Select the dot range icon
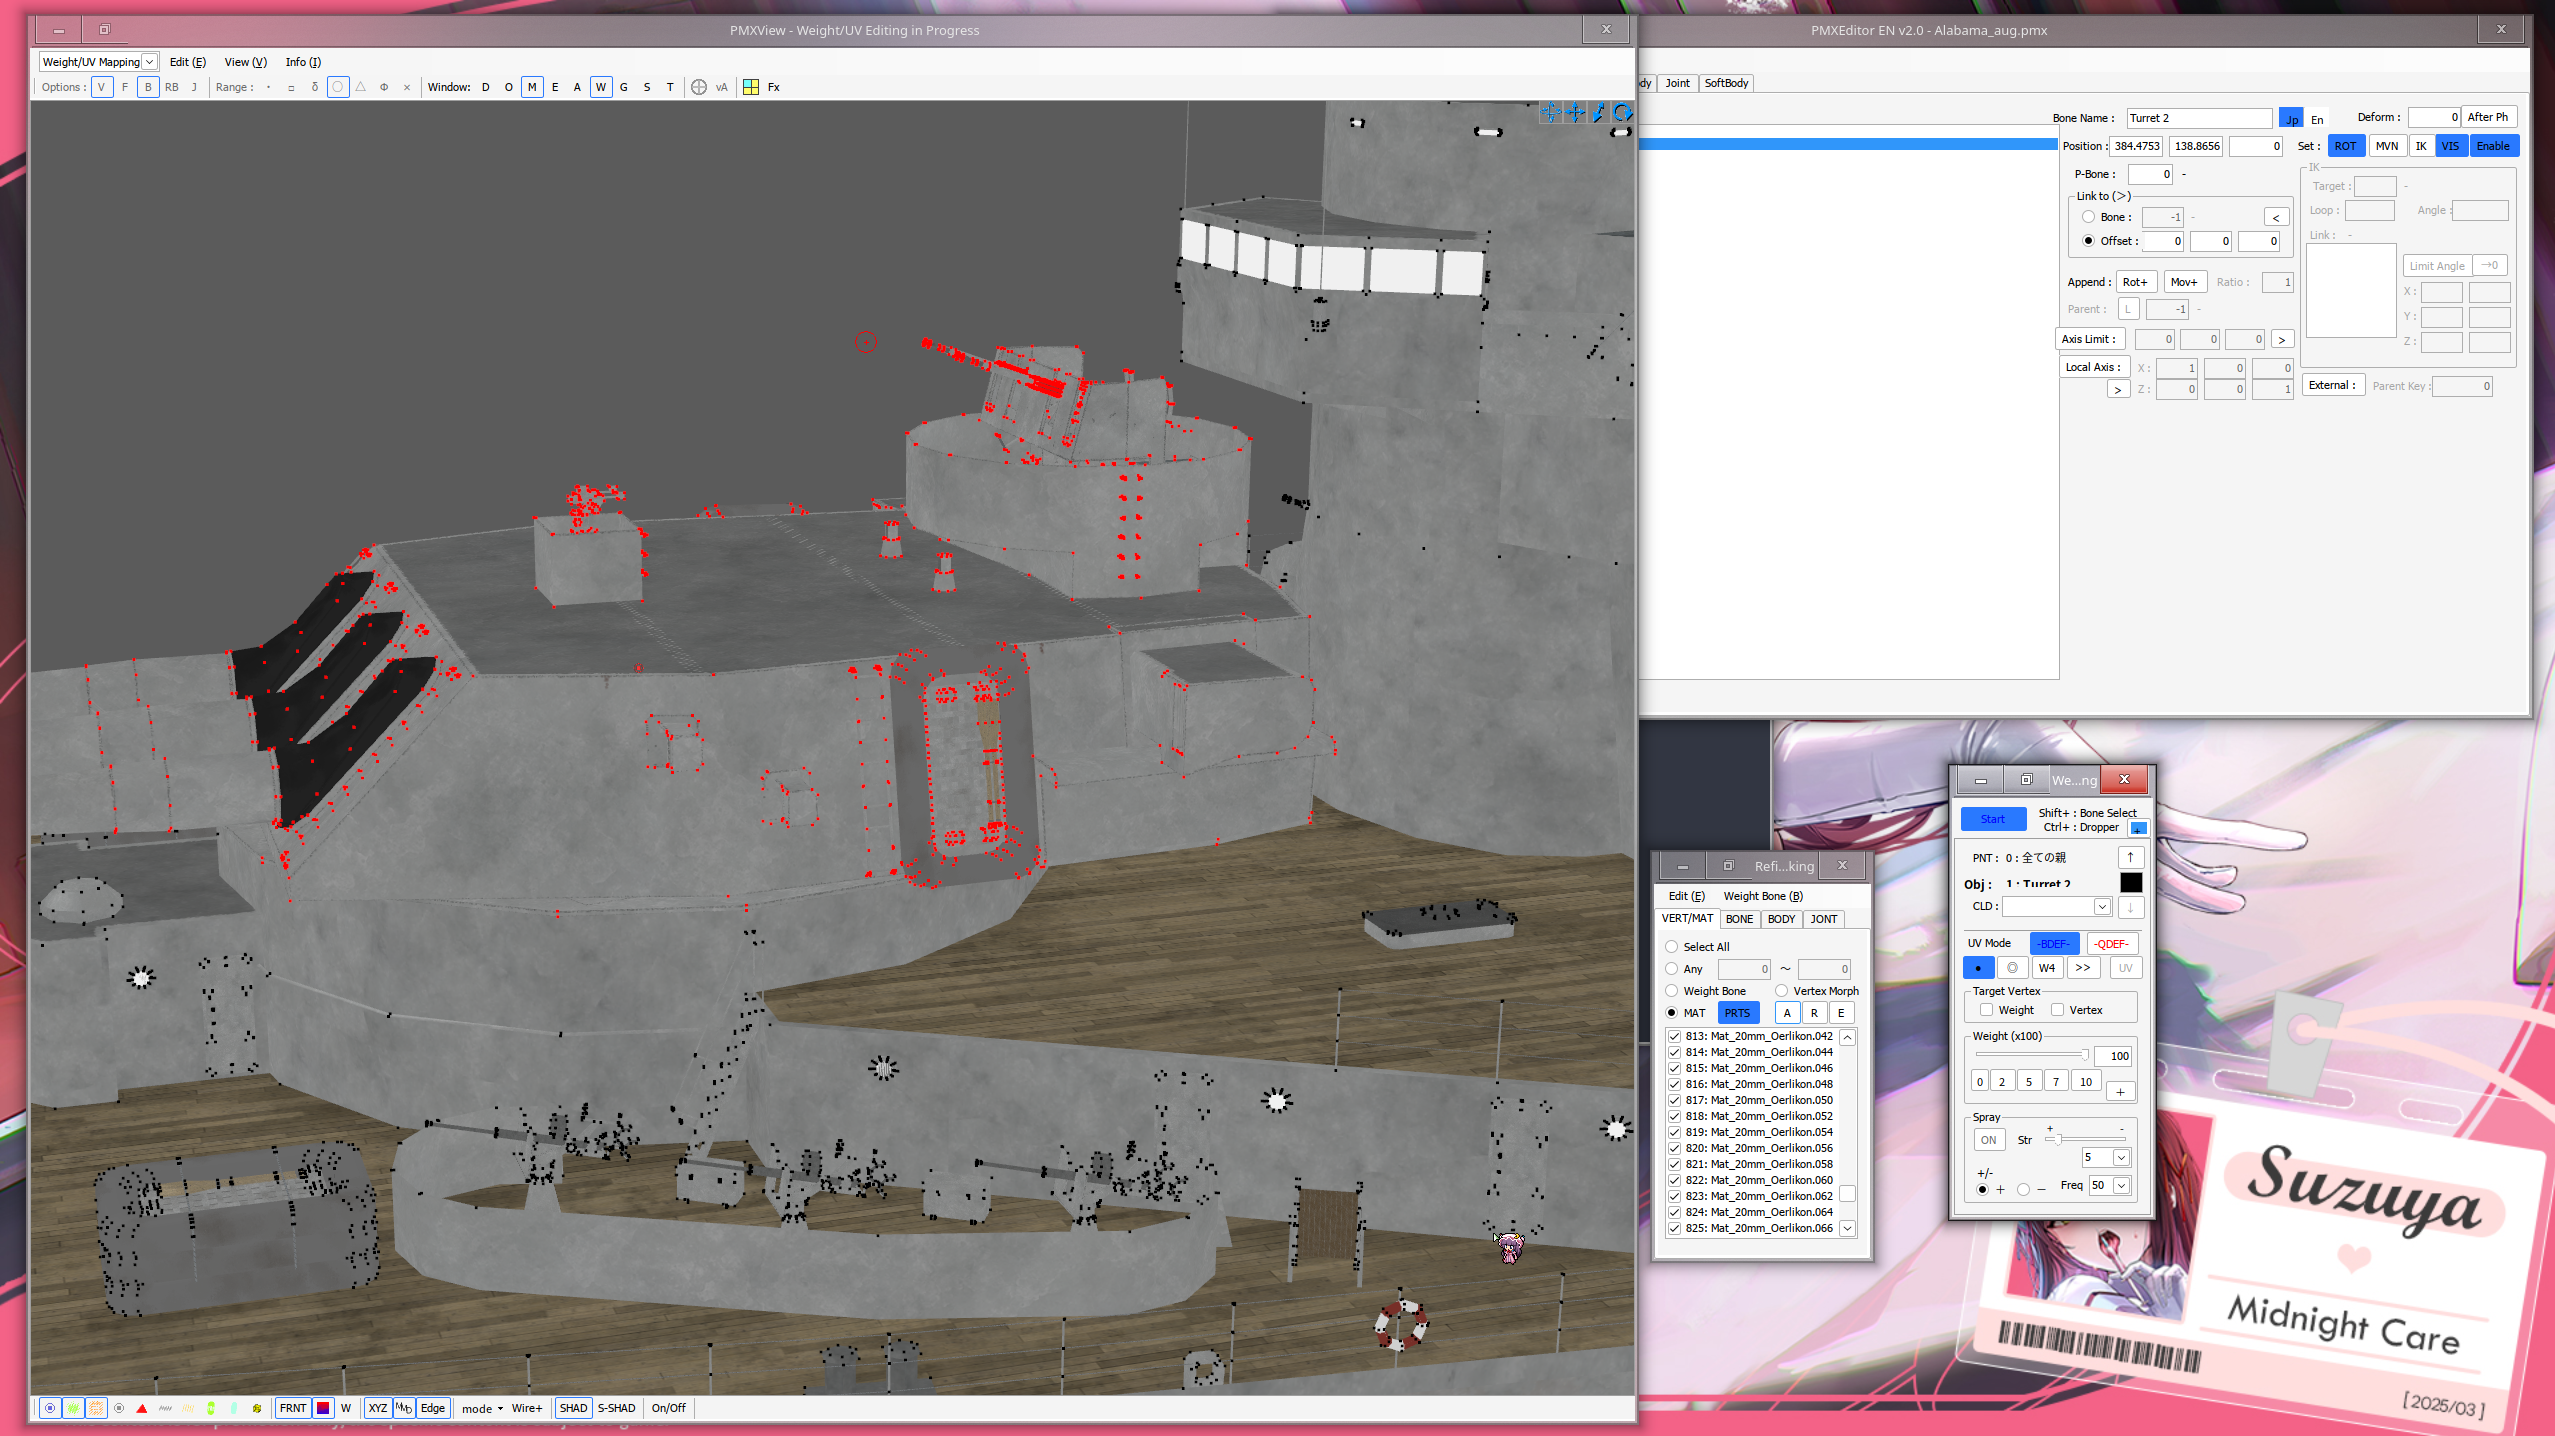Image resolution: width=2555 pixels, height=1436 pixels. coord(268,87)
